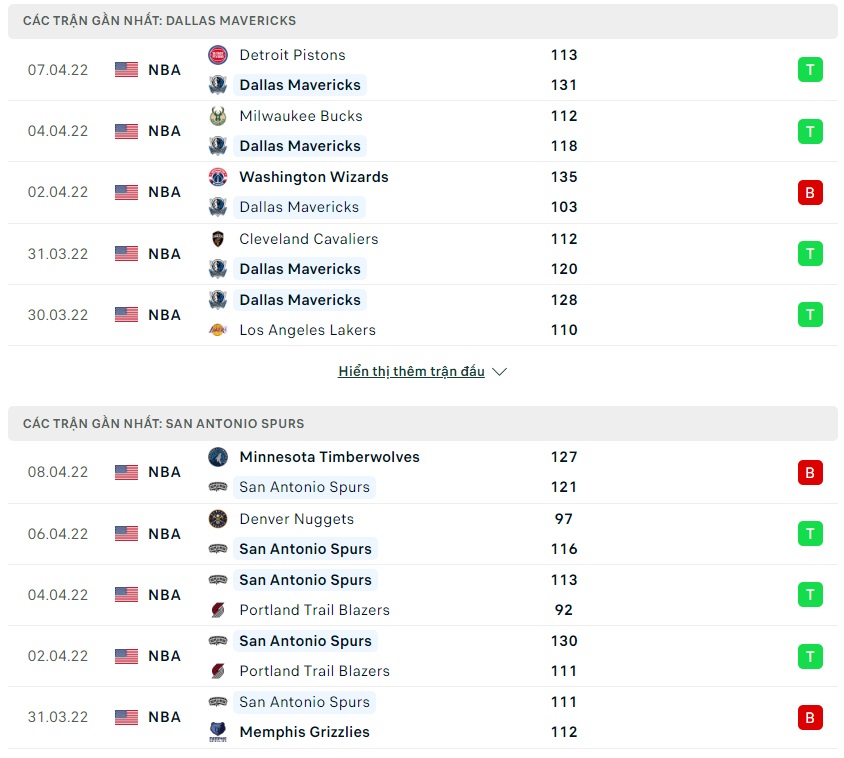844x758 pixels.
Task: Click the Cleveland Cavaliers team logo
Action: tap(218, 239)
